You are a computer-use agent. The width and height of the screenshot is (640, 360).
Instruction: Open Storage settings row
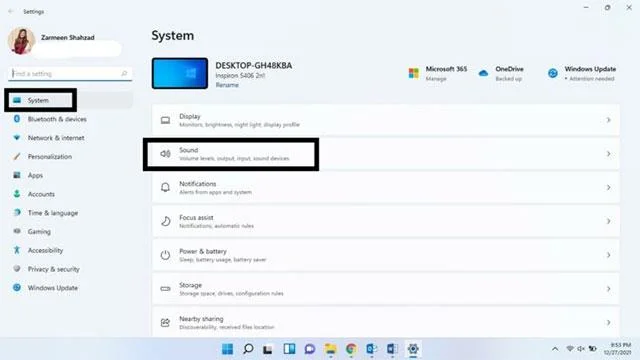click(386, 289)
